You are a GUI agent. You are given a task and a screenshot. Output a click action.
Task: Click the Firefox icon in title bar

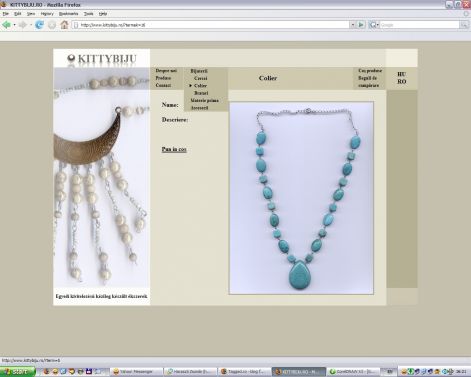click(4, 5)
